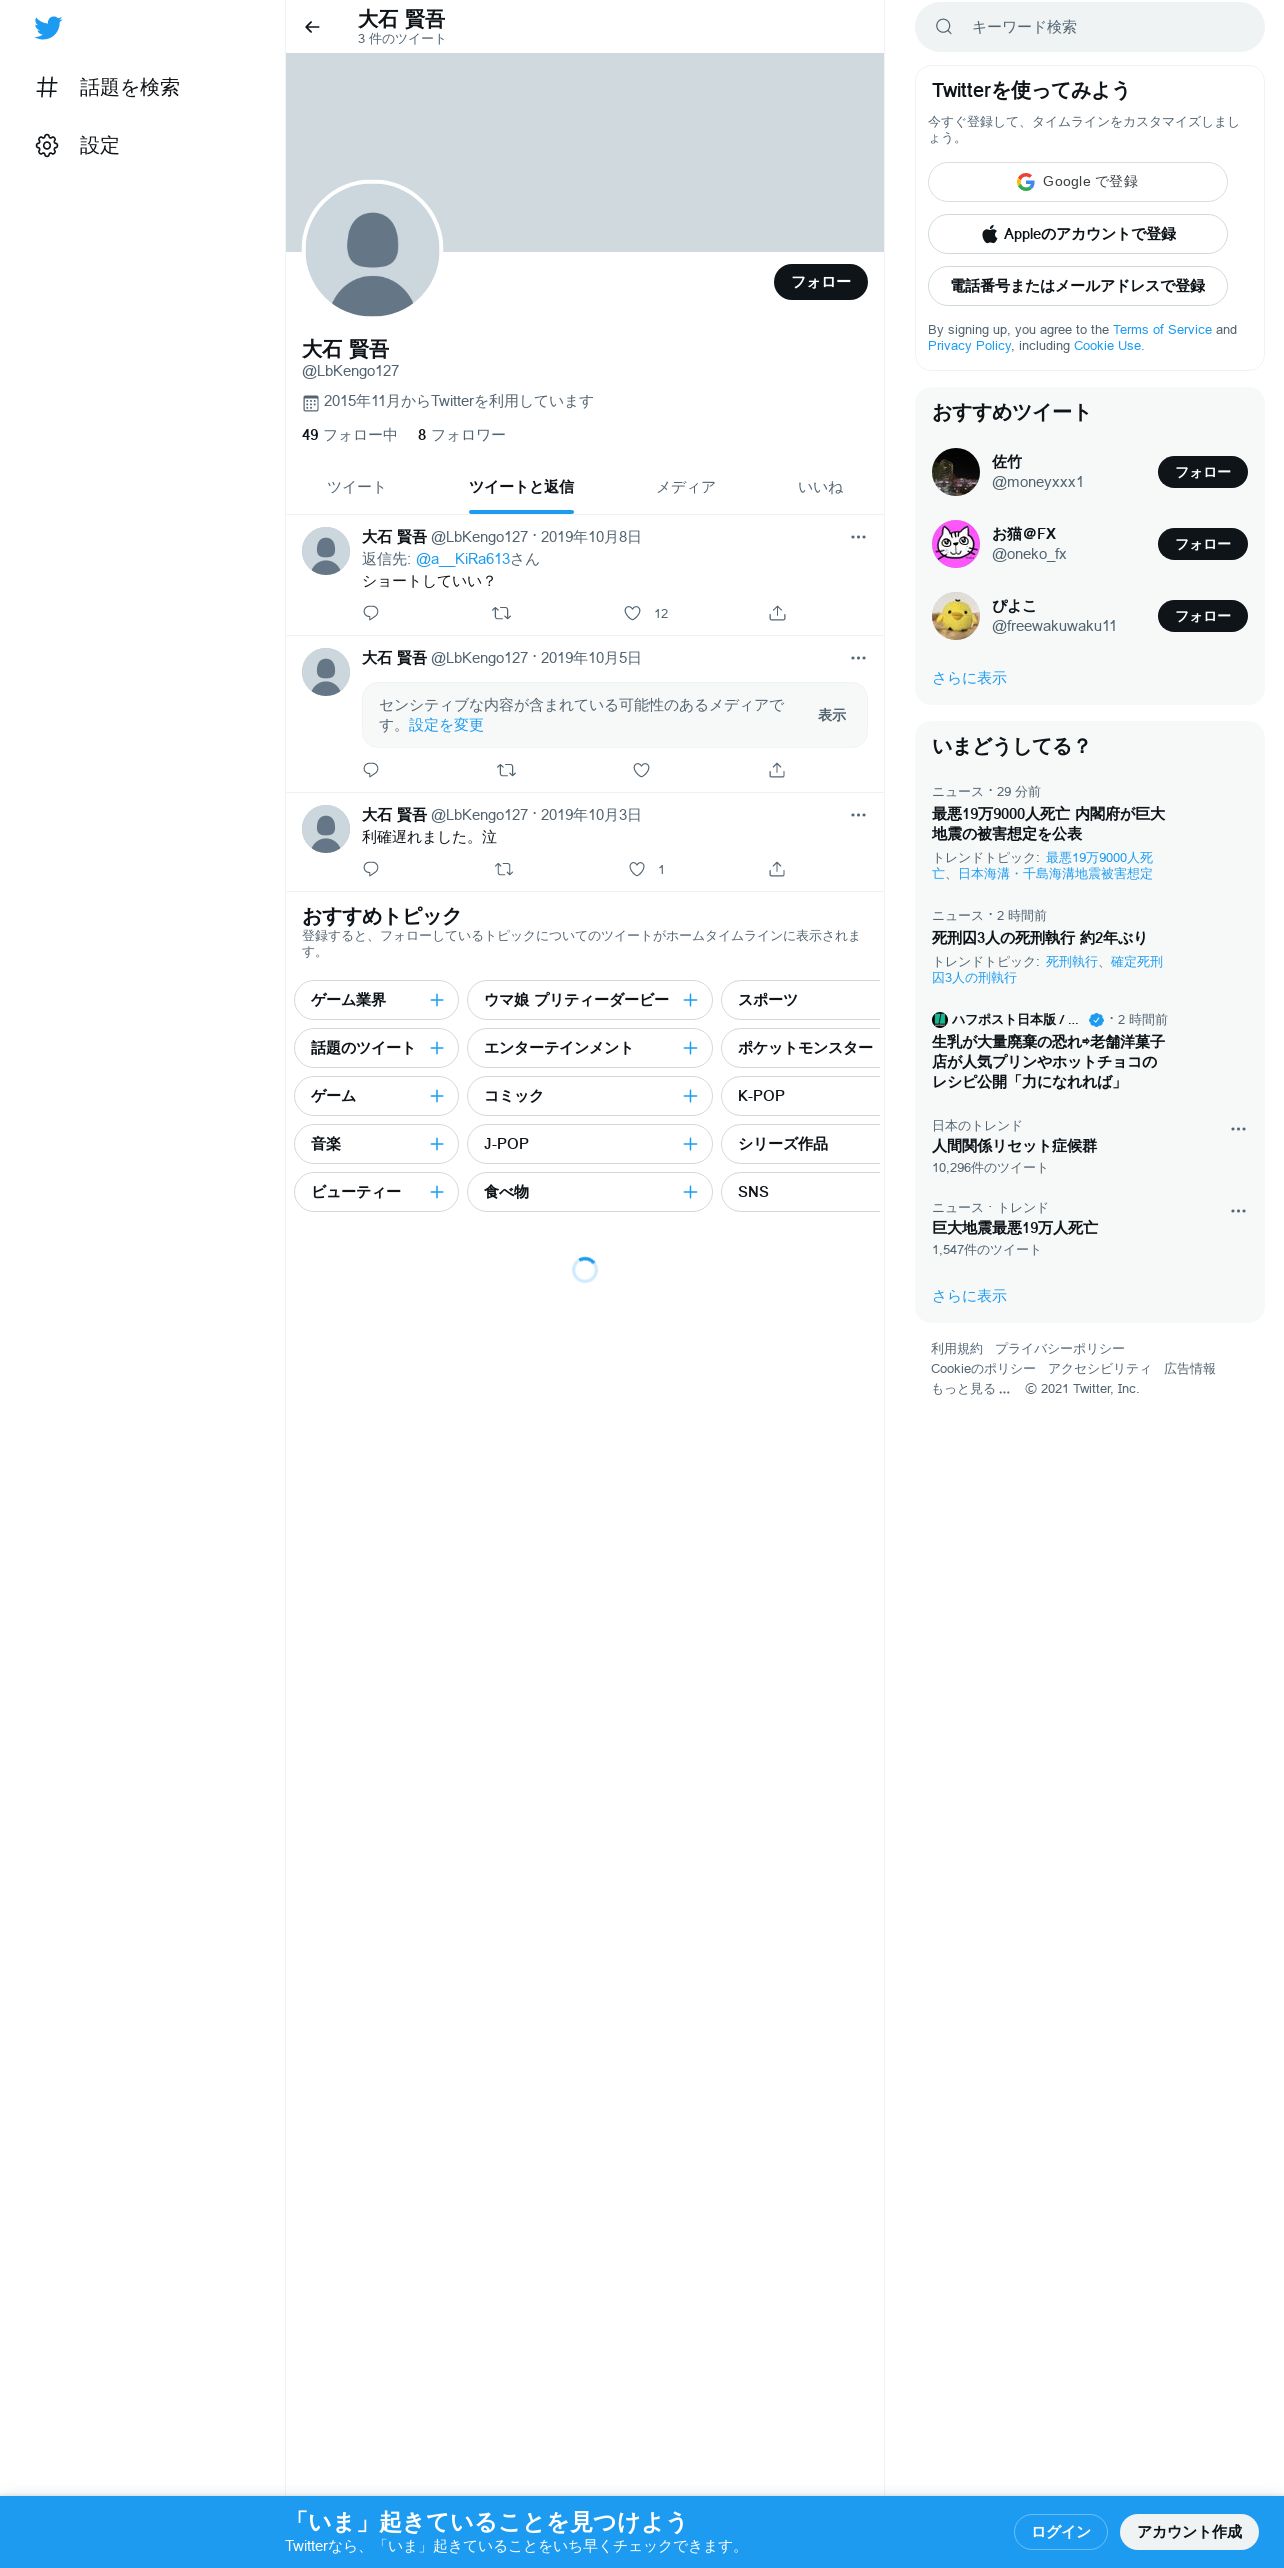The height and width of the screenshot is (2568, 1284).
Task: Reply to the sensitive media tweet
Action: click(x=371, y=770)
